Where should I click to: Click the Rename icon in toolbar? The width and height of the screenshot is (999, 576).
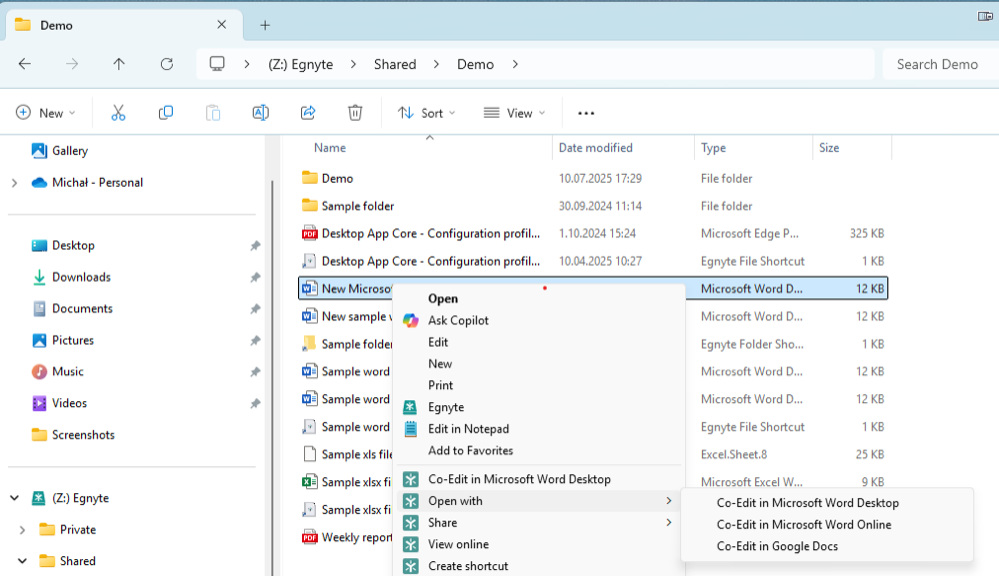[x=260, y=113]
